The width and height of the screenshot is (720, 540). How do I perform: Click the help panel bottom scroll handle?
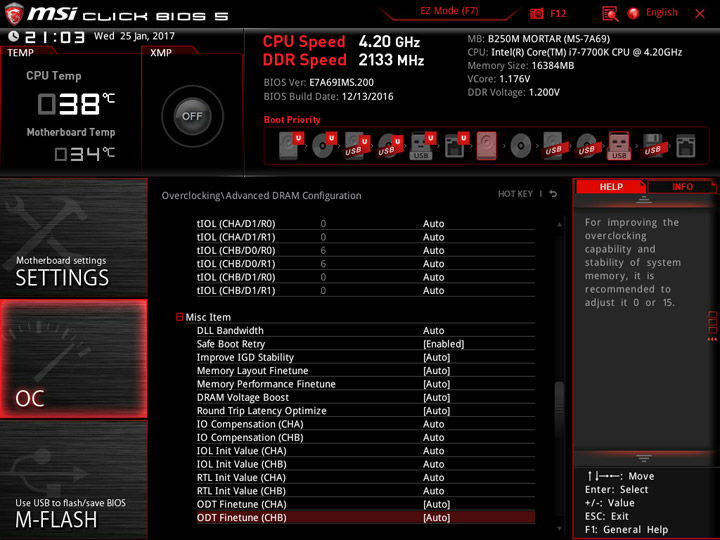[x=644, y=458]
